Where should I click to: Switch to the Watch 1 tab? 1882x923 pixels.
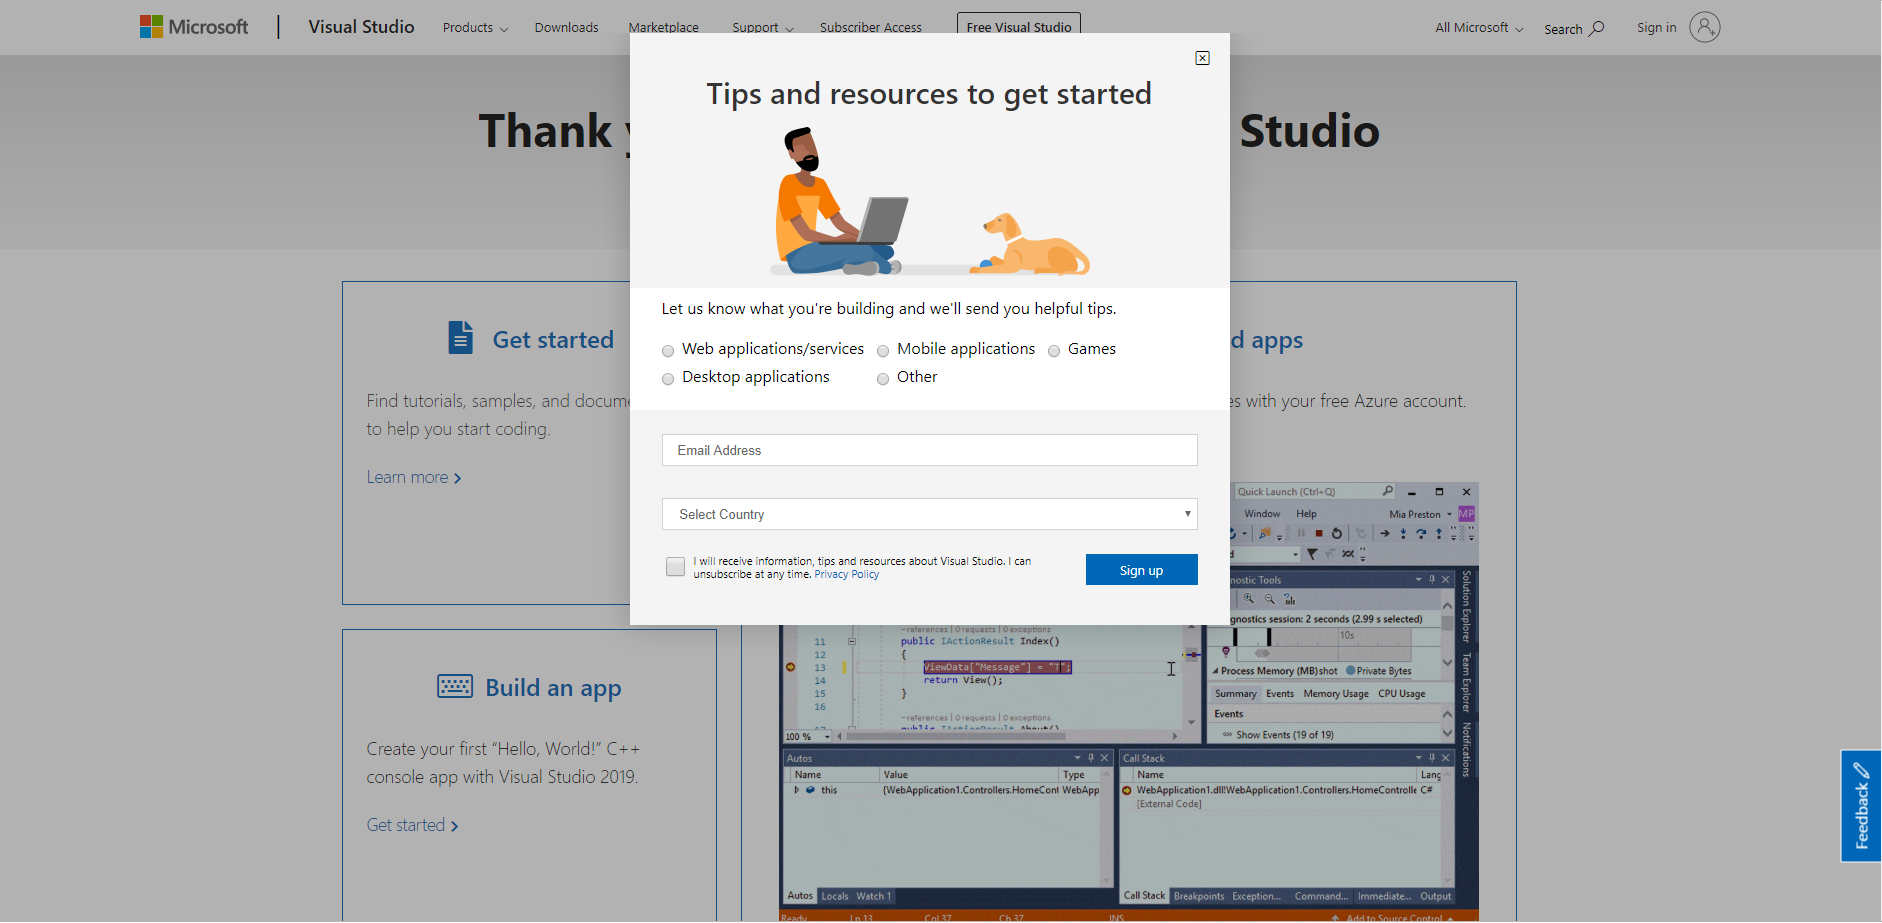873,897
